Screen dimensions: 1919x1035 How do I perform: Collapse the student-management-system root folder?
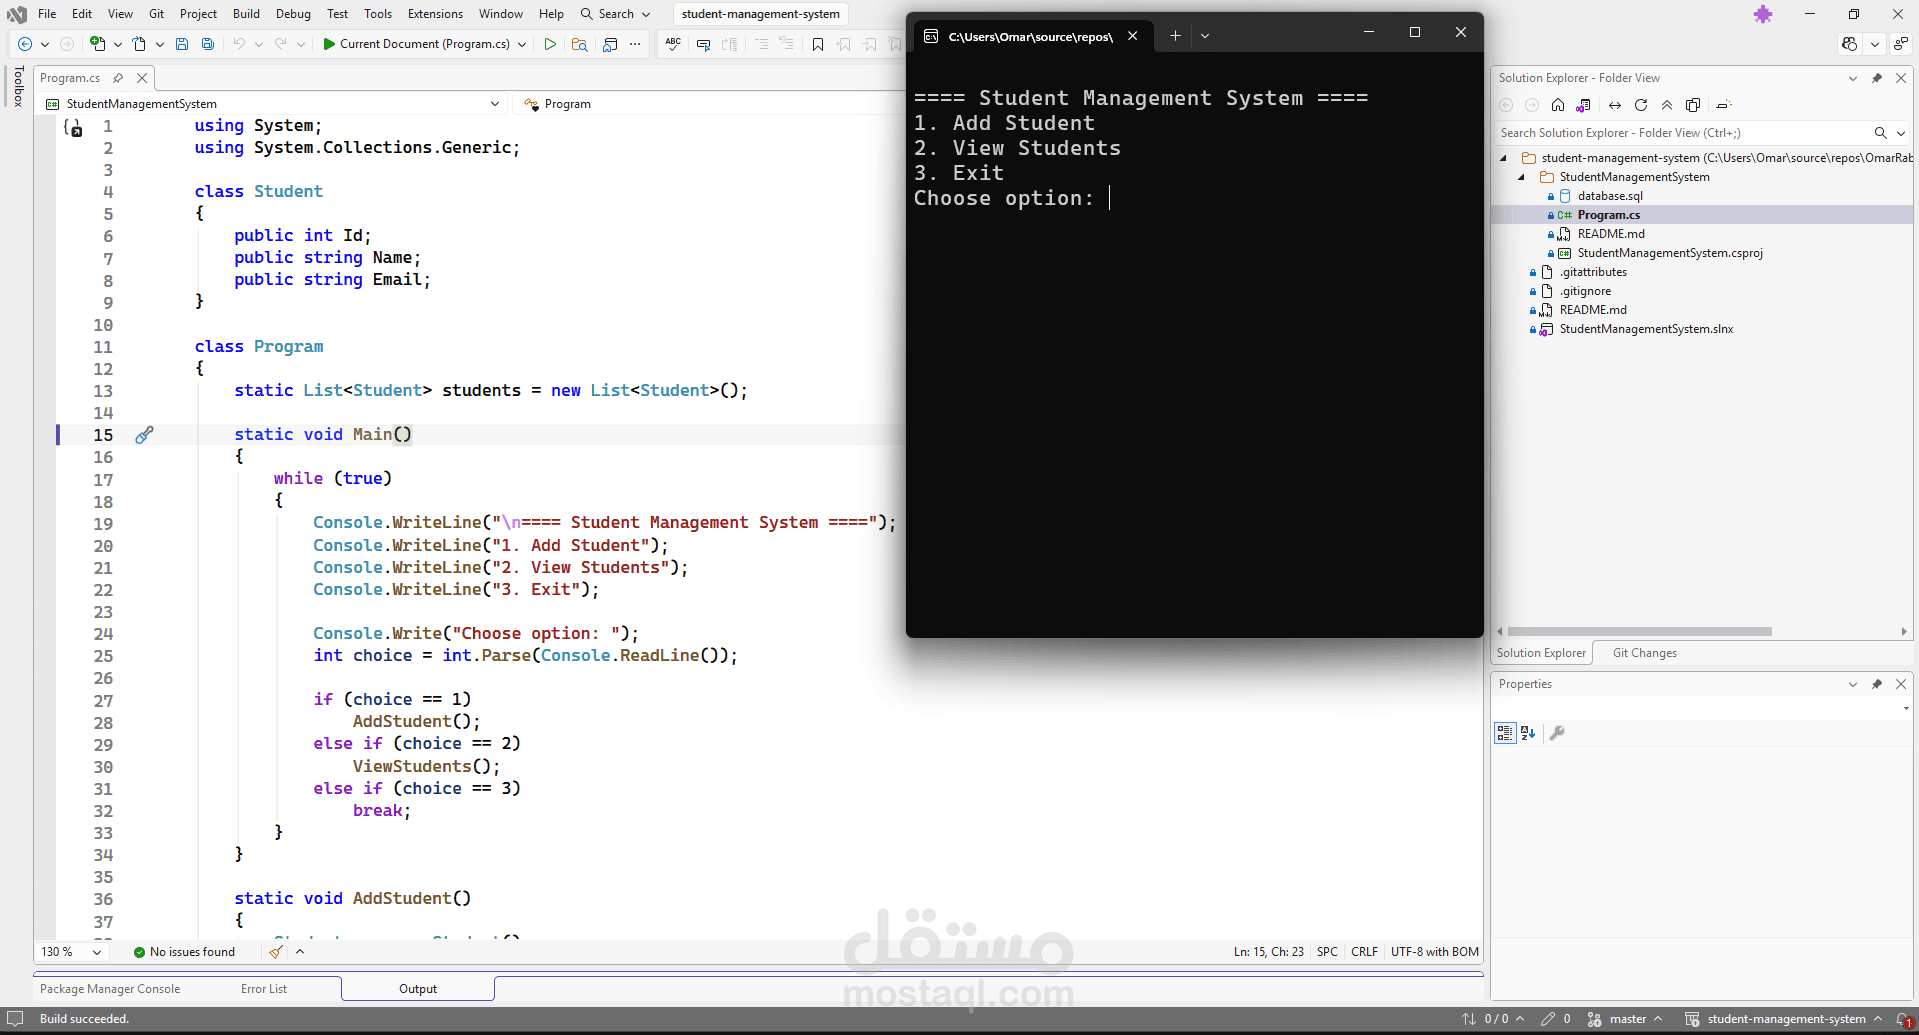click(x=1503, y=158)
